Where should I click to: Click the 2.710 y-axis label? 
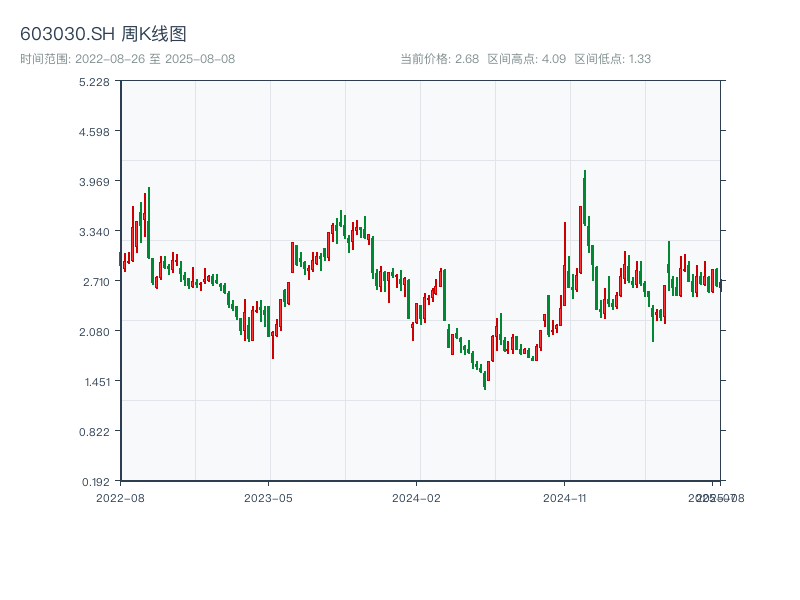(96, 282)
